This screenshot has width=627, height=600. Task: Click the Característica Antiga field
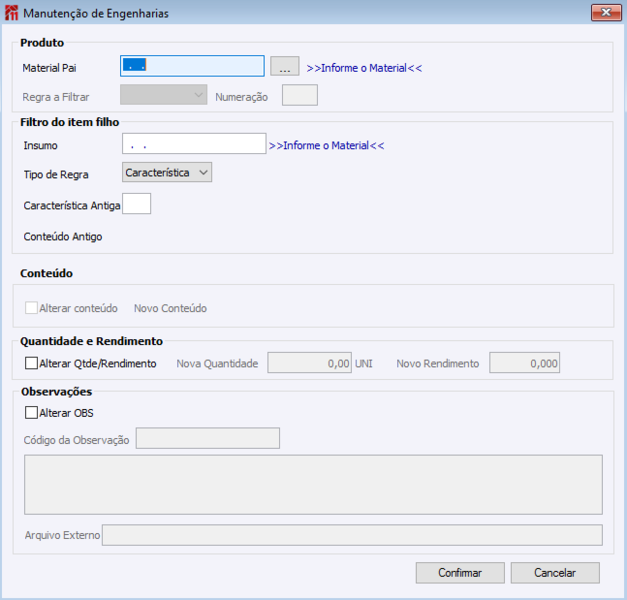point(136,204)
